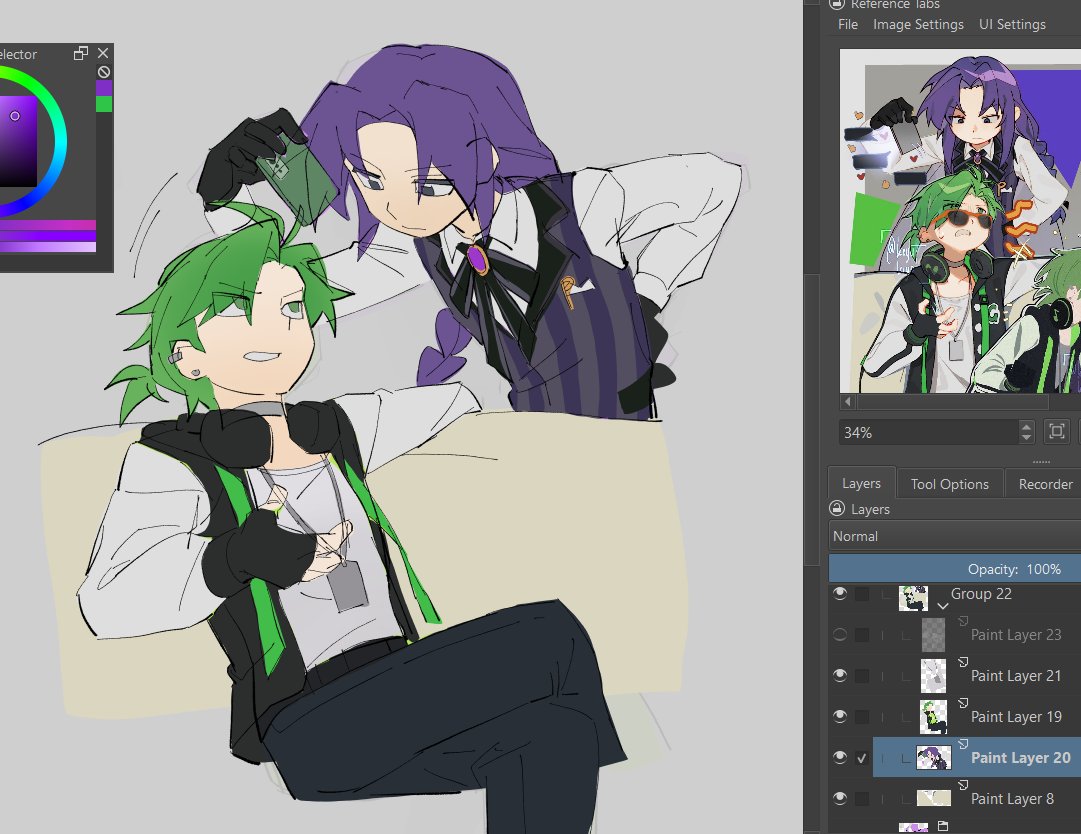The image size is (1081, 834).
Task: Lock the Layers docker
Action: [836, 509]
